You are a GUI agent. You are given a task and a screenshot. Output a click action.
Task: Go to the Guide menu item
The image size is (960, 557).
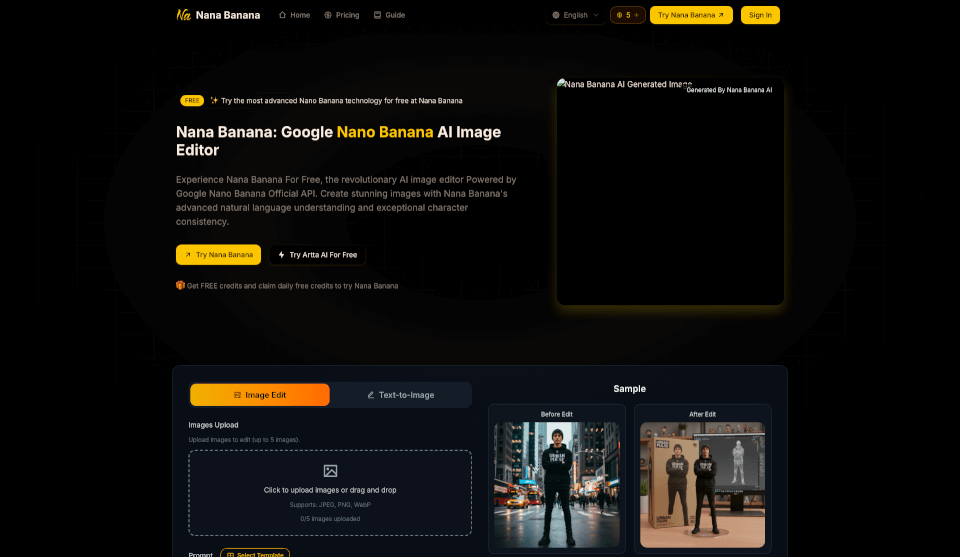click(394, 15)
